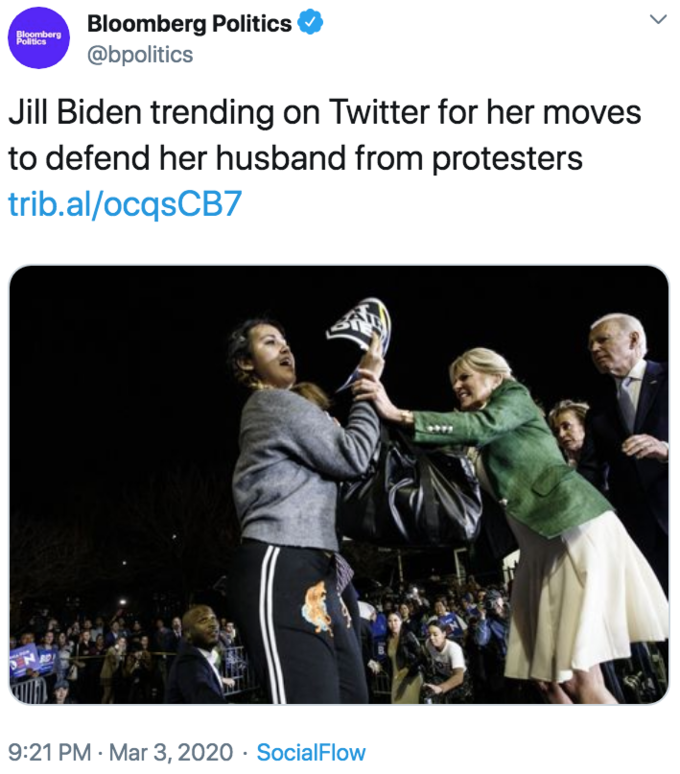Screen dimensions: 680x774
Task: Click the black bag in the photo
Action: click(410, 490)
